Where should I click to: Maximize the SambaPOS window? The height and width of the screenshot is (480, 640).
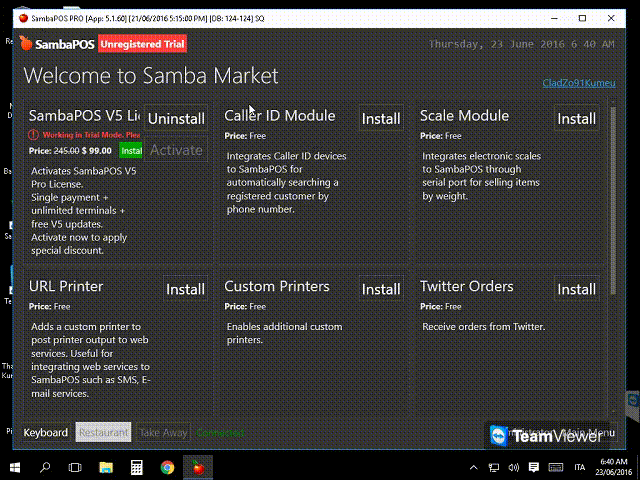pos(582,18)
